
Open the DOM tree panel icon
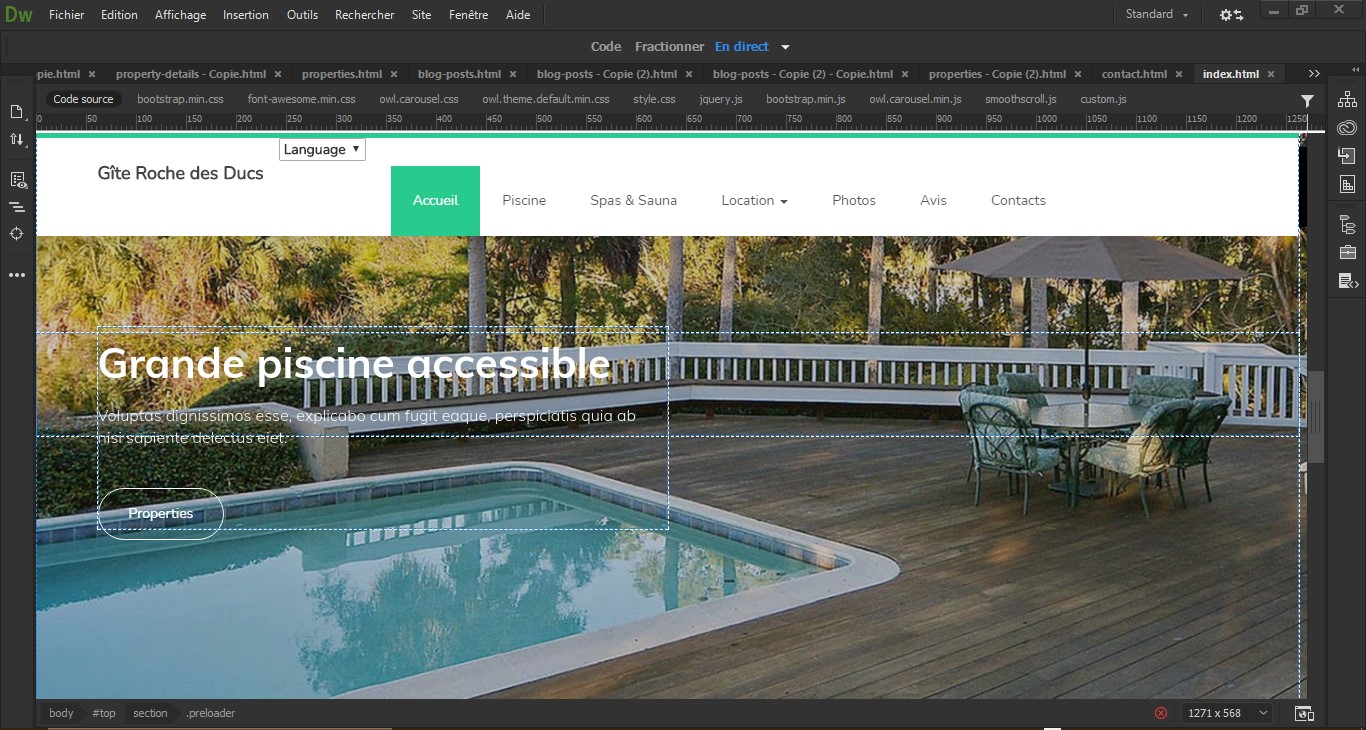point(1347,225)
